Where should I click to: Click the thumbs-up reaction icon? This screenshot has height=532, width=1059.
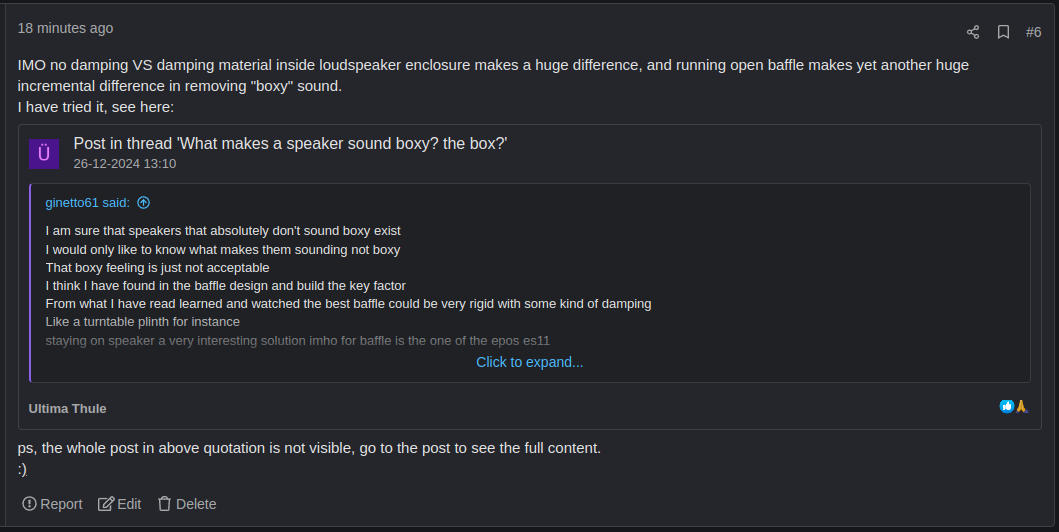point(1006,406)
